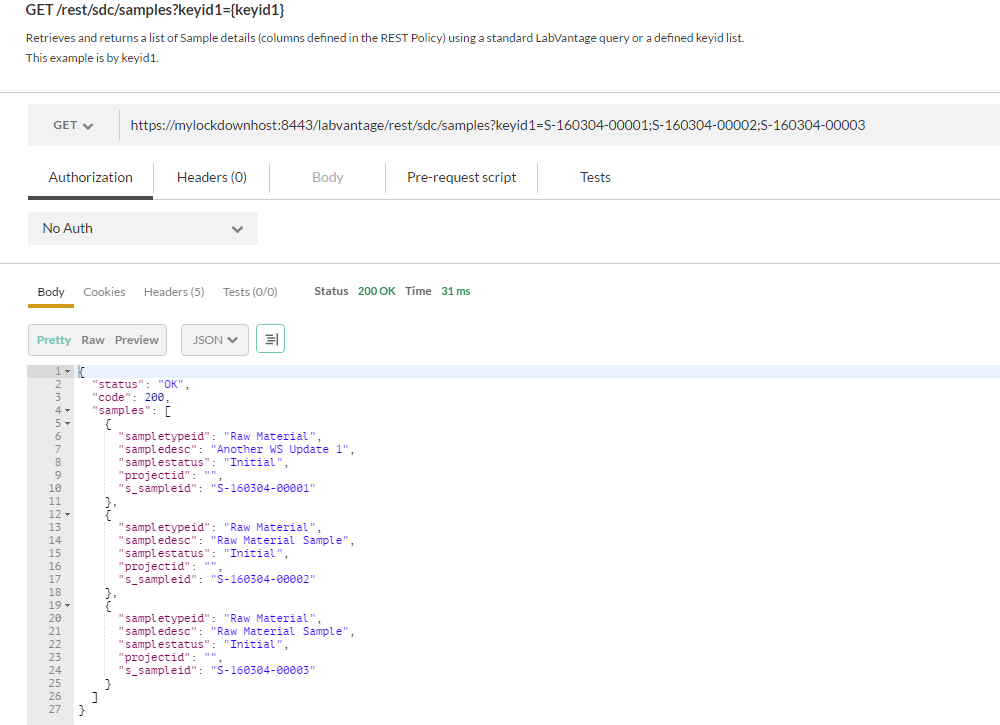The height and width of the screenshot is (725, 1000).
Task: Select the response Body tab
Action: (51, 292)
